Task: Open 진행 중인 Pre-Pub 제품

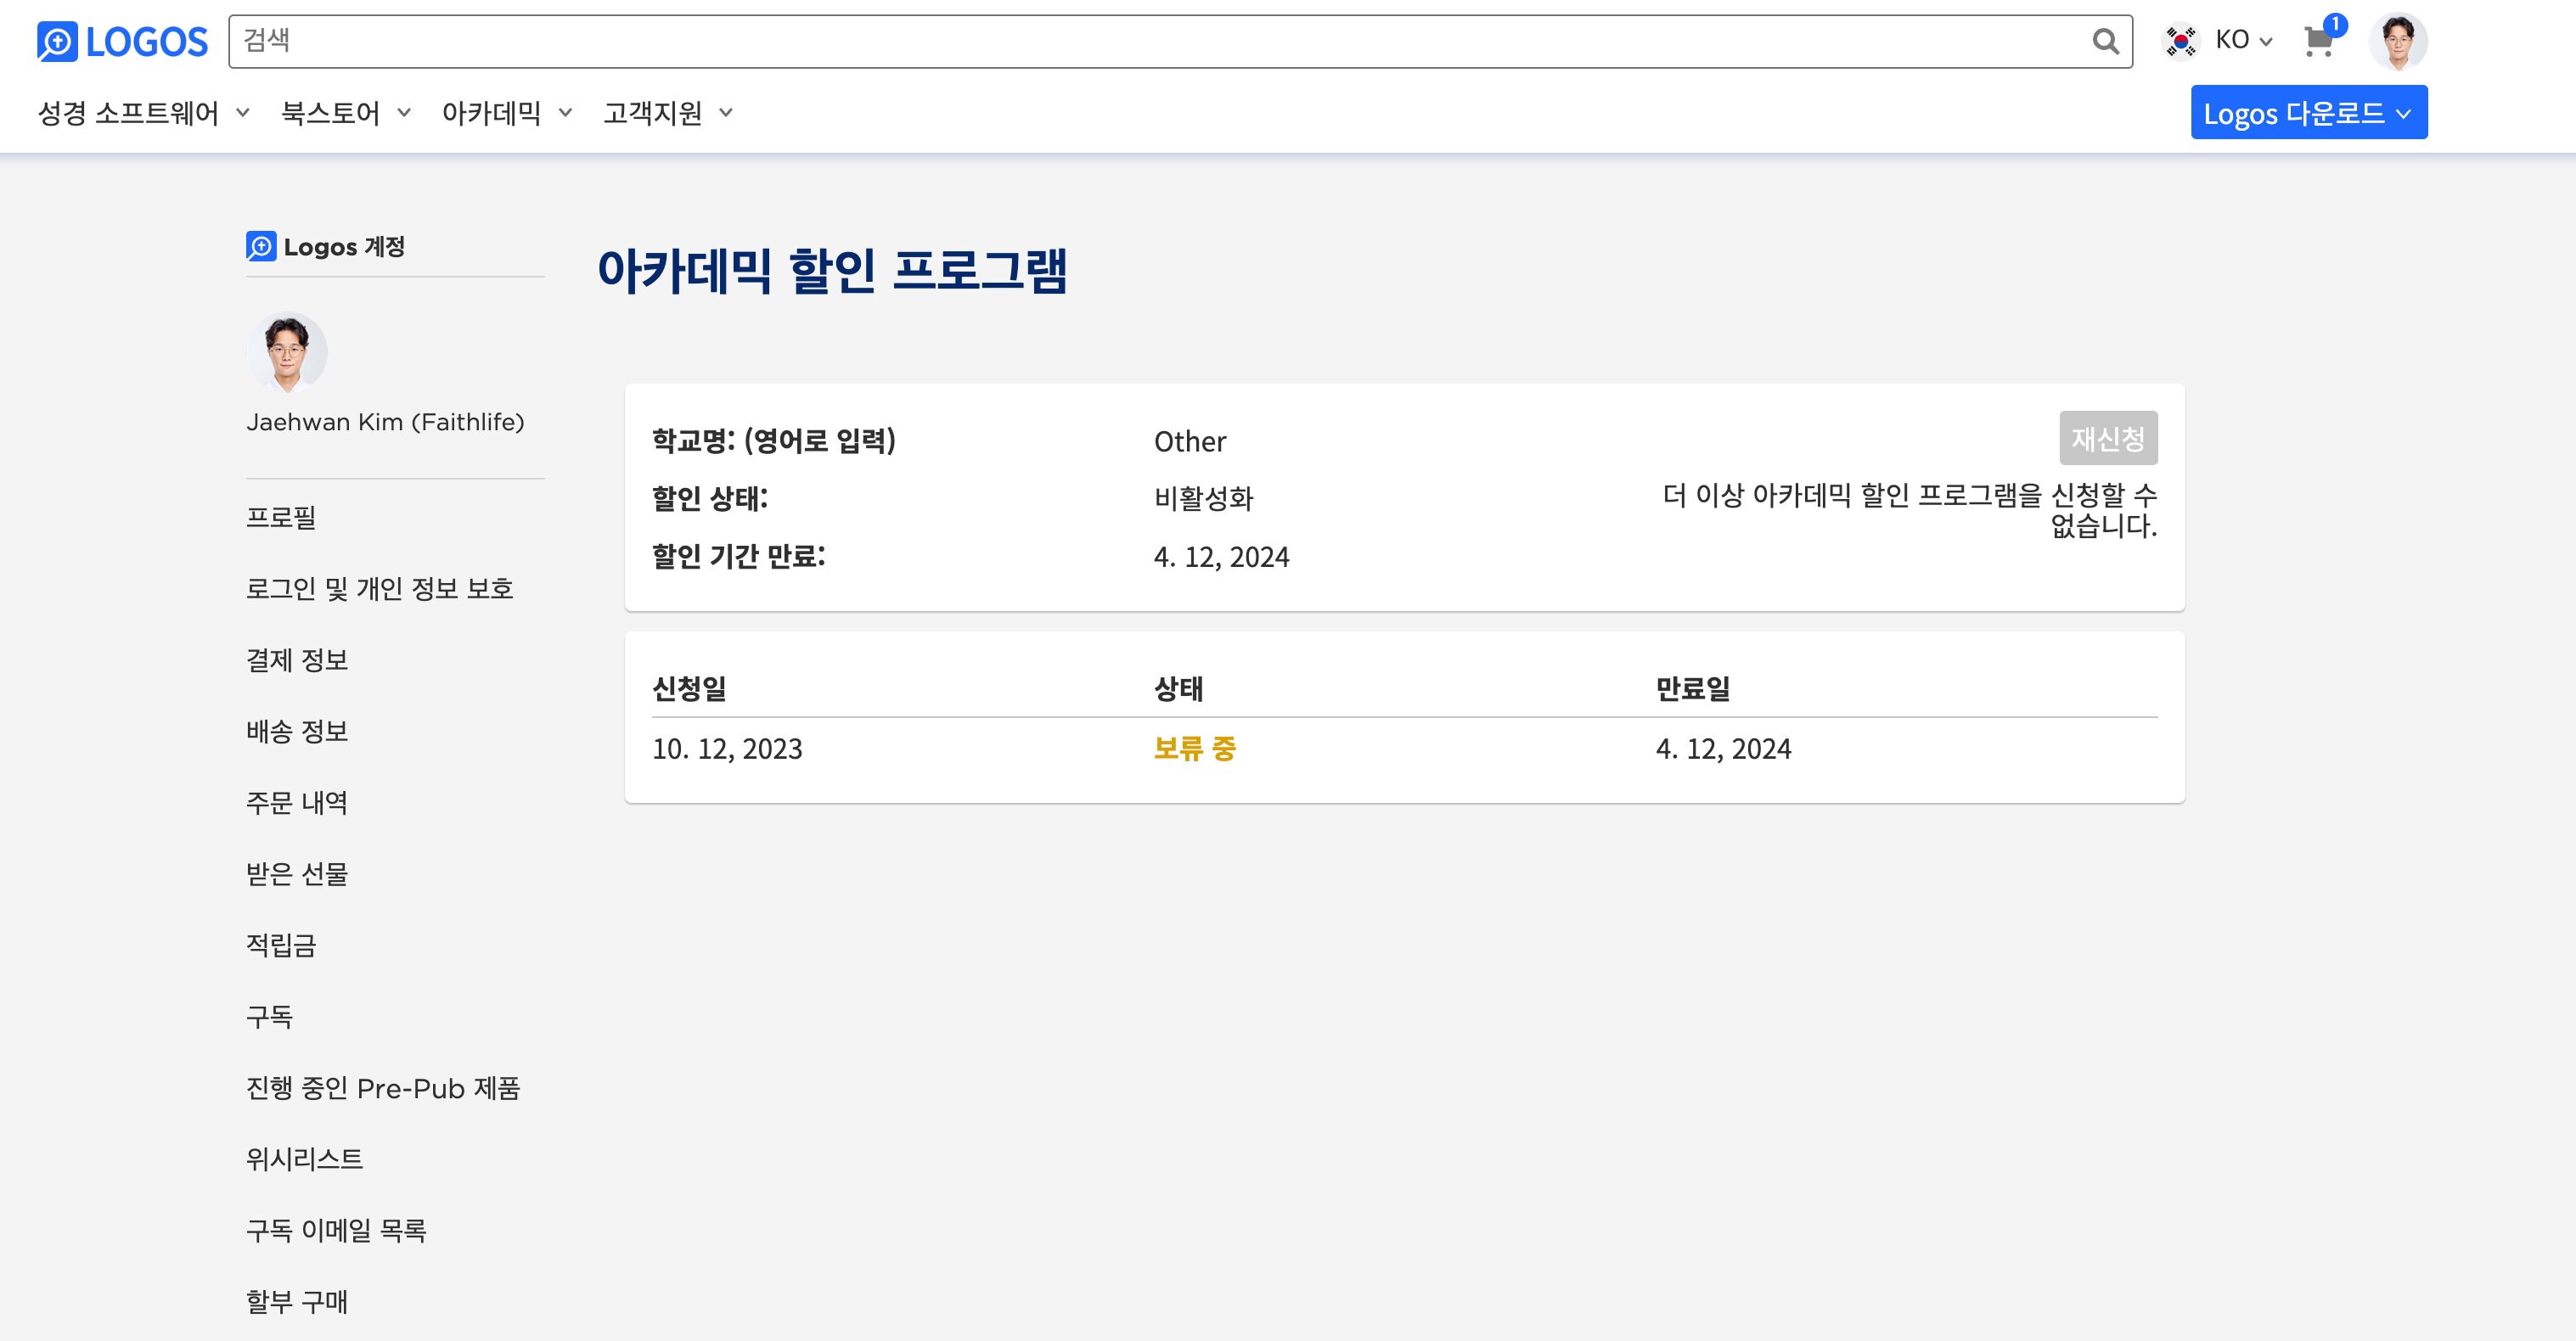Action: click(383, 1088)
